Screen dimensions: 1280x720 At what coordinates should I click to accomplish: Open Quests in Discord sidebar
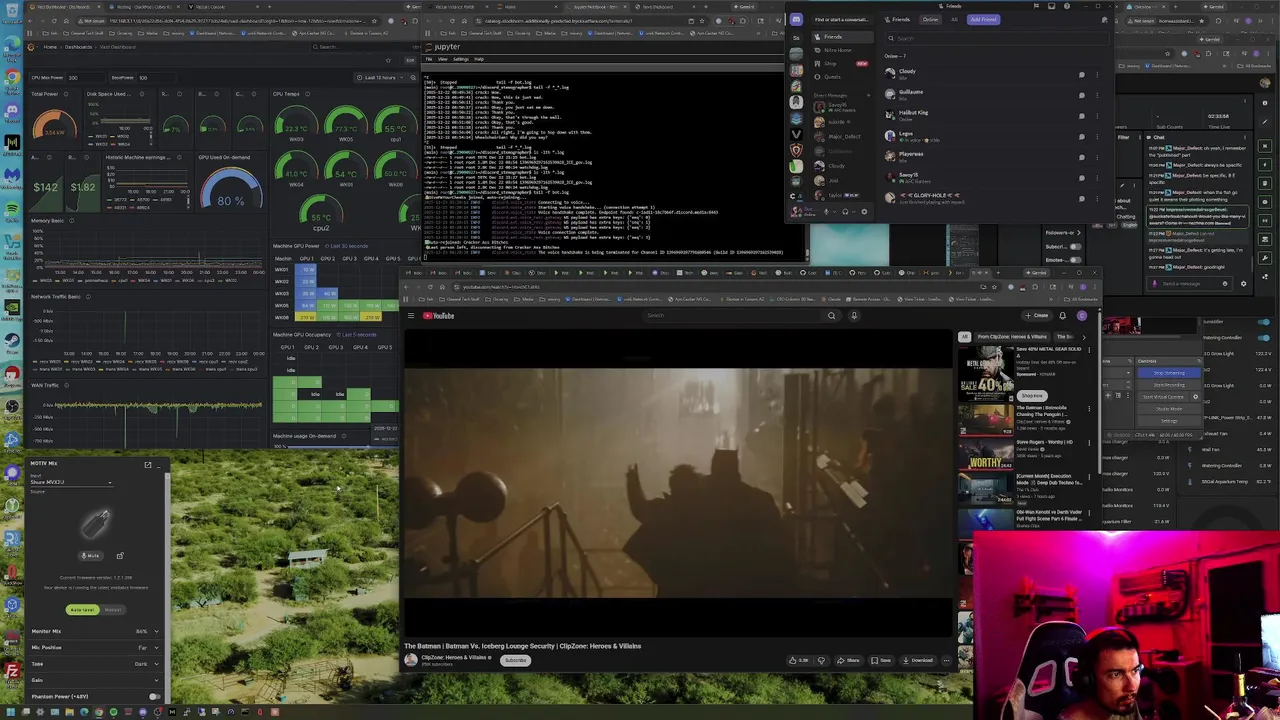point(842,77)
